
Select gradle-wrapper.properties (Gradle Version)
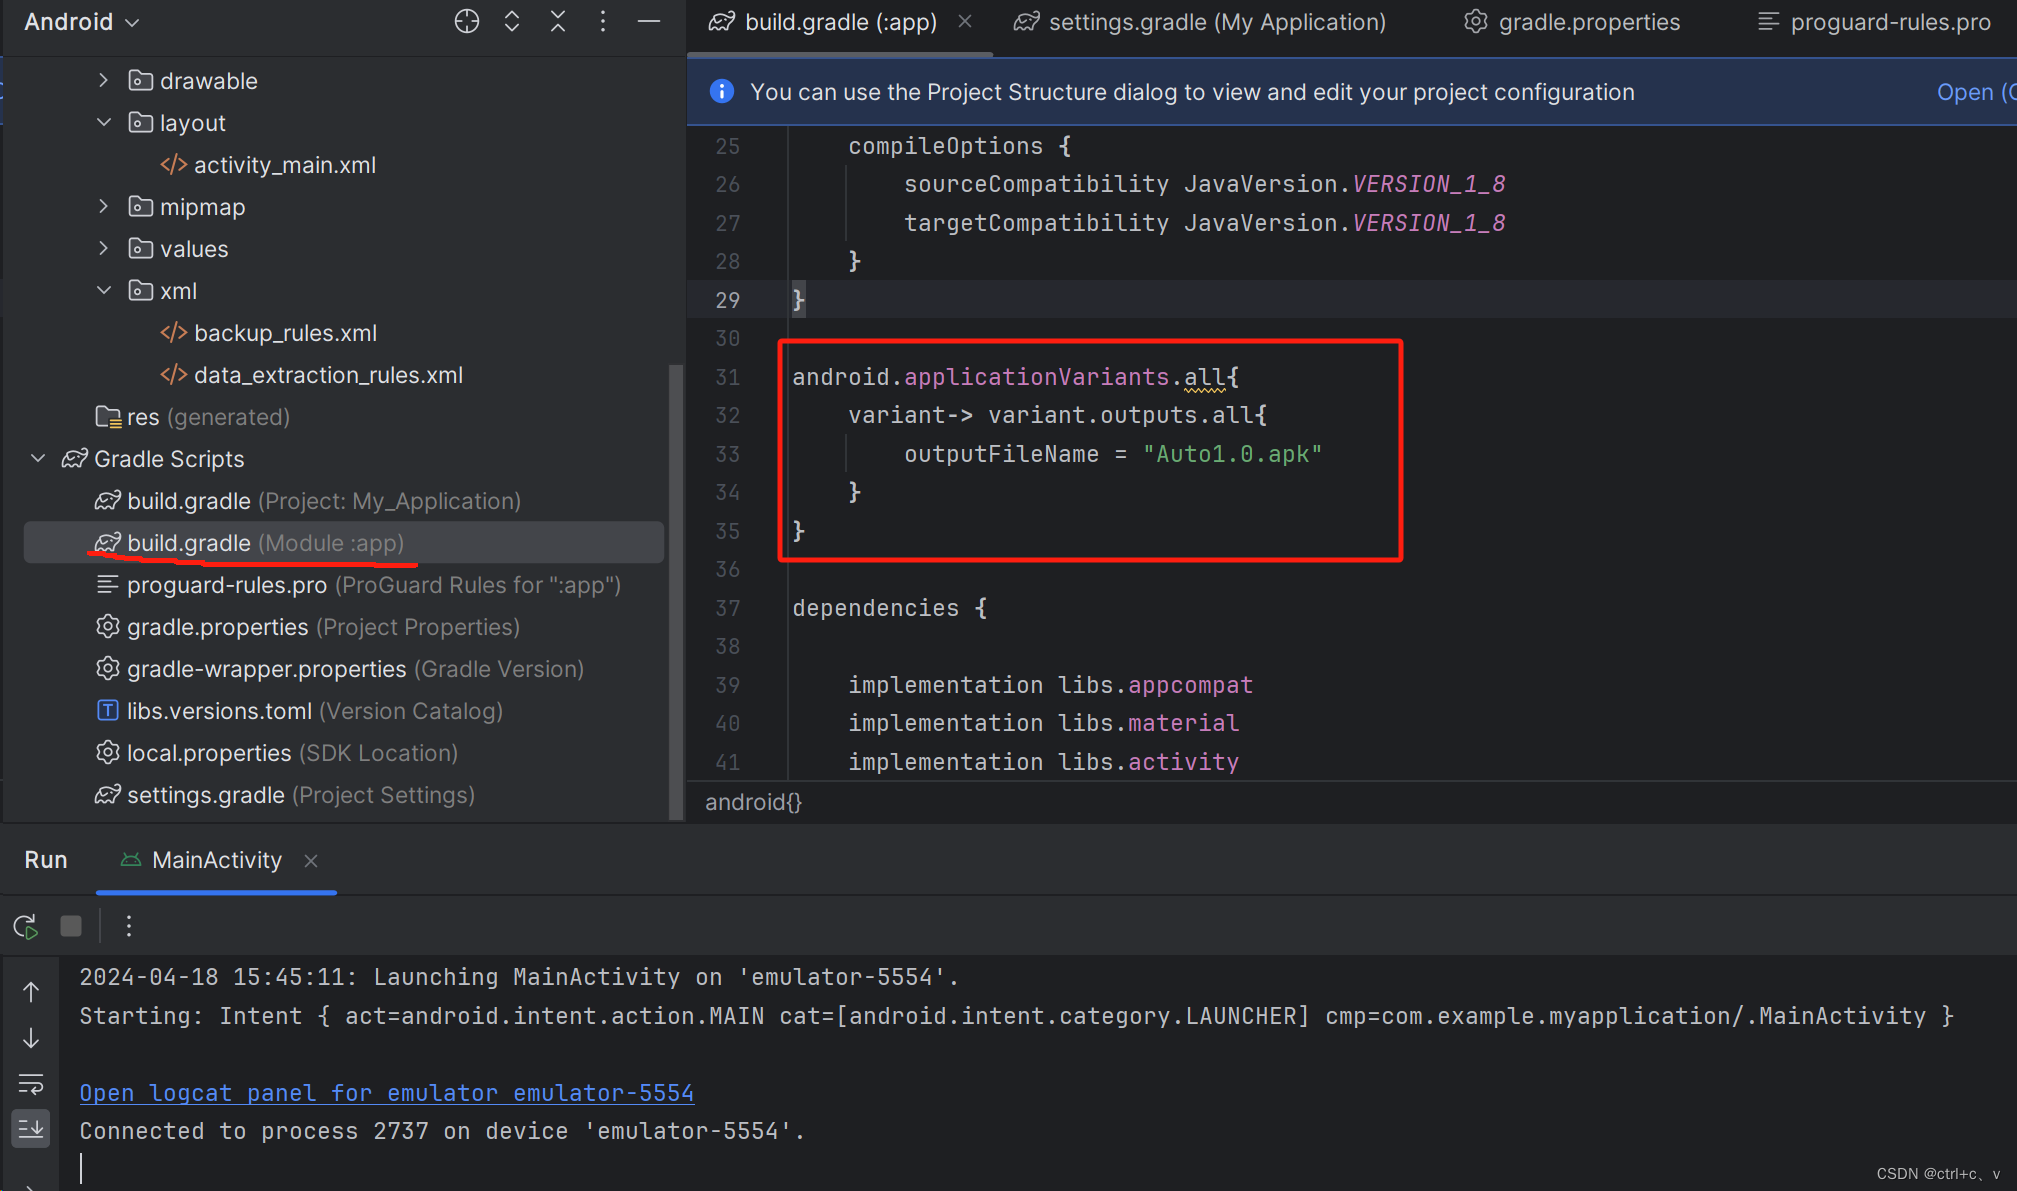[339, 669]
